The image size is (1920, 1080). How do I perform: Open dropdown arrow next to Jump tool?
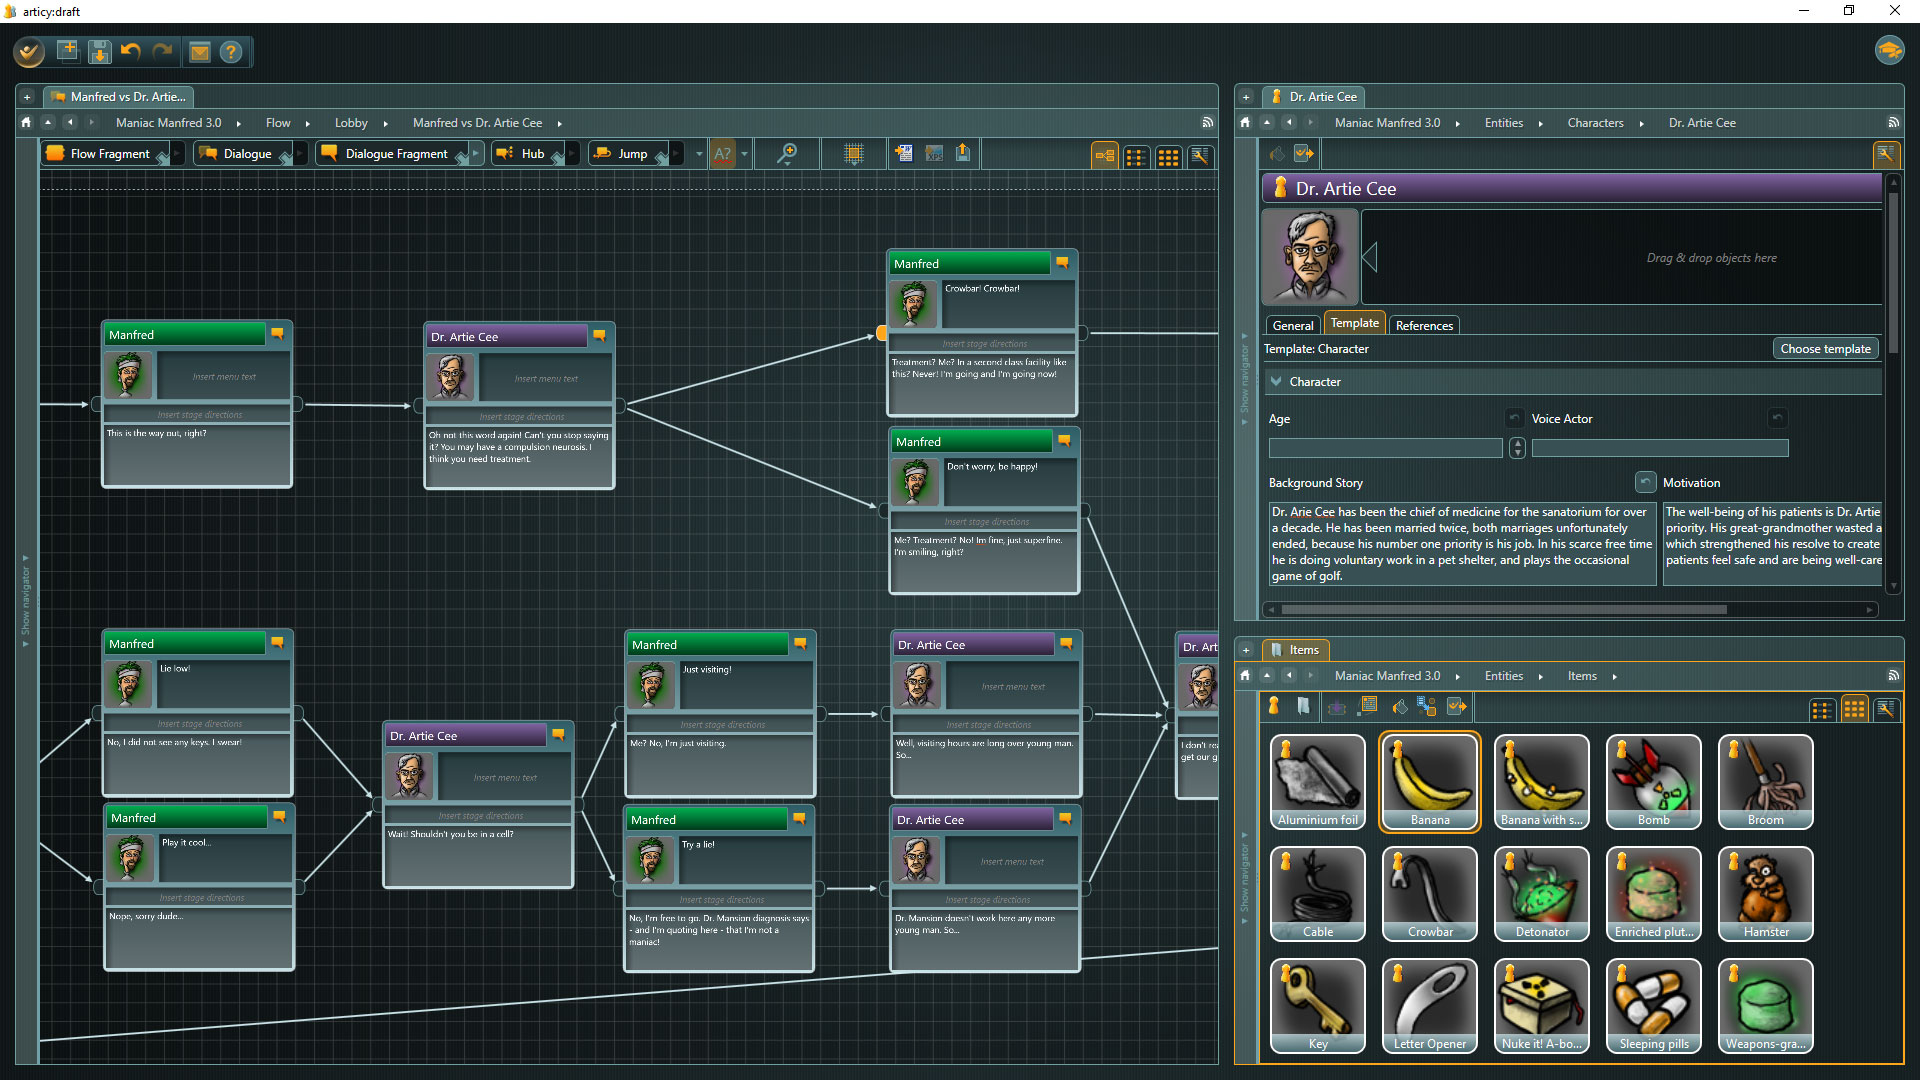point(676,154)
